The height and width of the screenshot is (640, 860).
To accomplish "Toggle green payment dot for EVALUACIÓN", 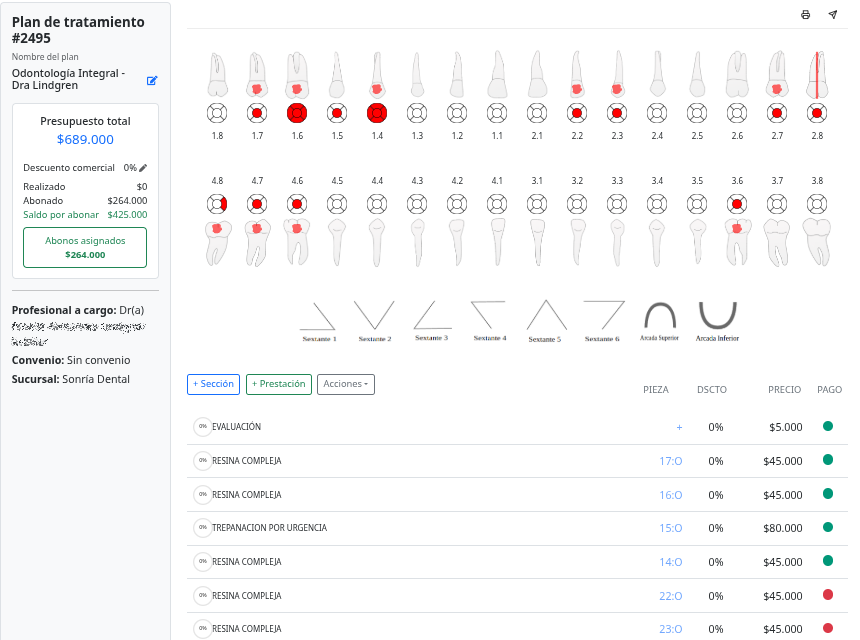I will 828,426.
